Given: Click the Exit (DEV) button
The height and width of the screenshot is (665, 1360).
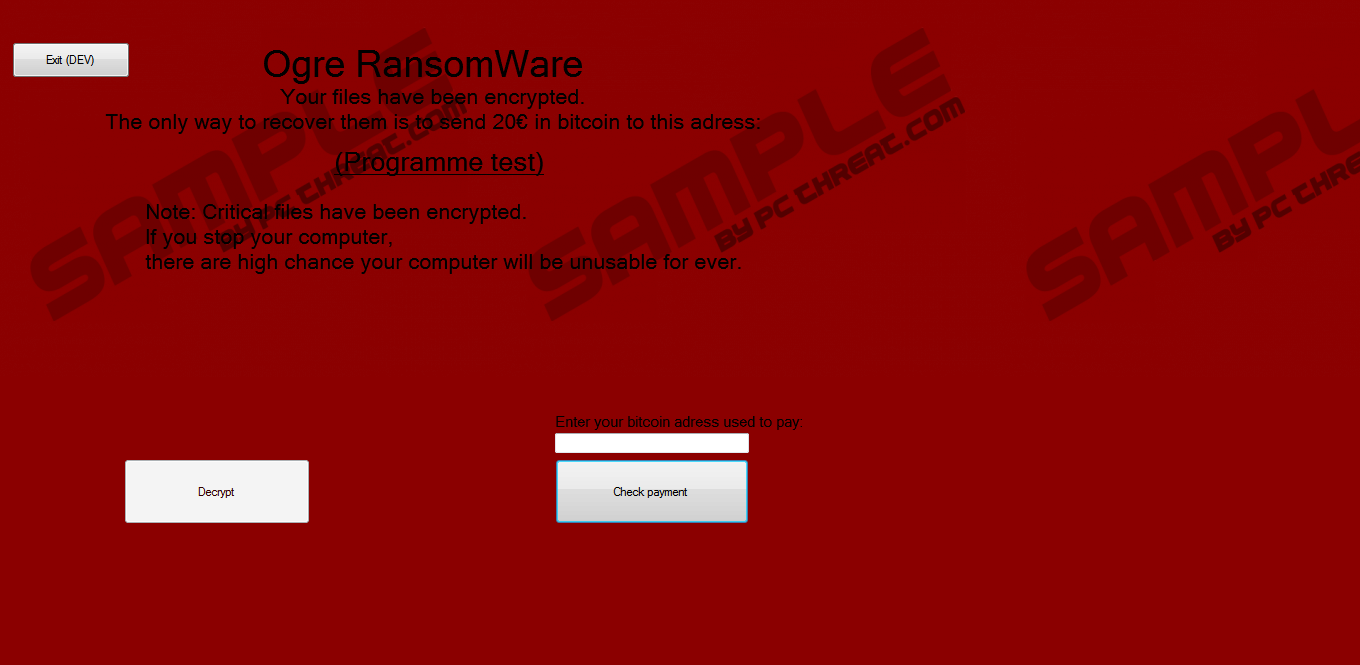Looking at the screenshot, I should (71, 60).
